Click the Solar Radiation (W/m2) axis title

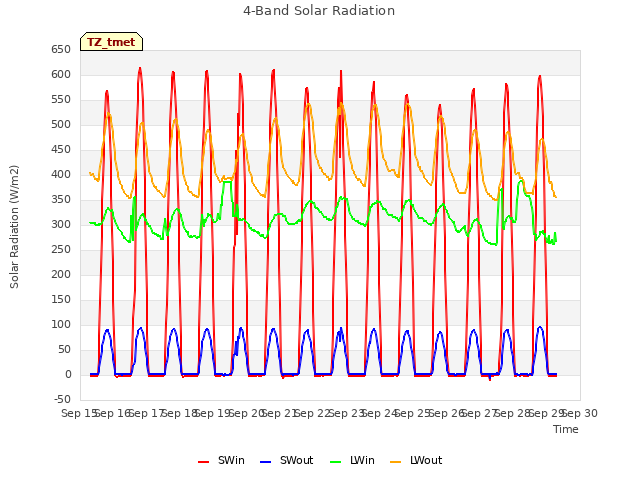pyautogui.click(x=14, y=227)
